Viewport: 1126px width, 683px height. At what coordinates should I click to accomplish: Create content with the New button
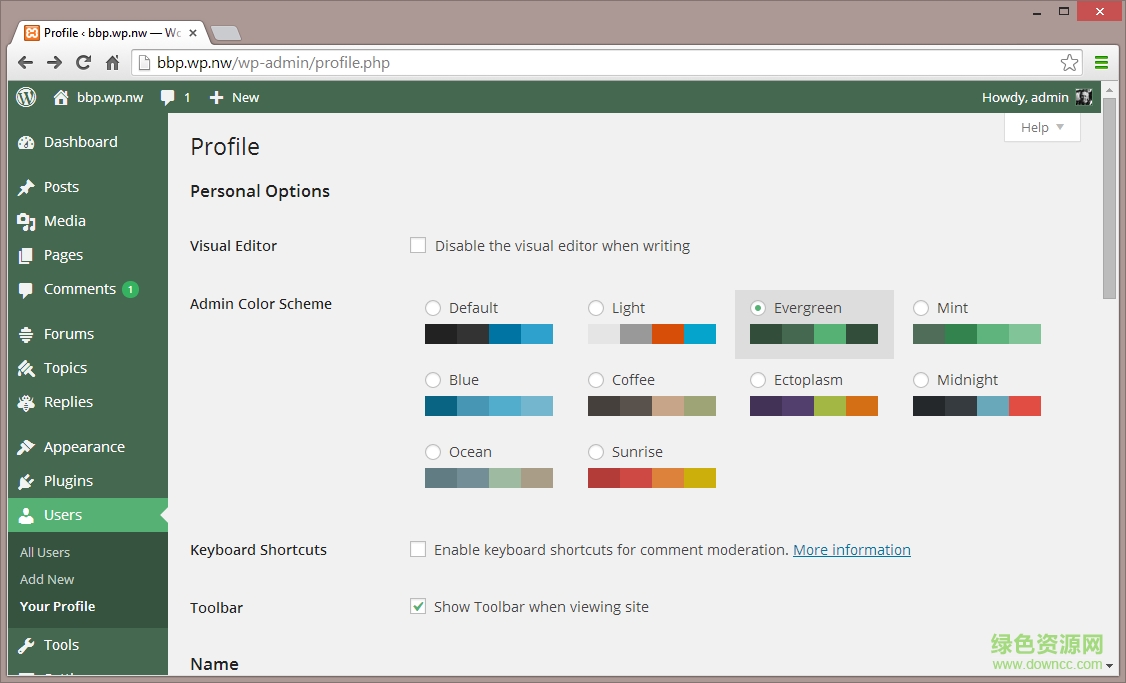click(234, 97)
